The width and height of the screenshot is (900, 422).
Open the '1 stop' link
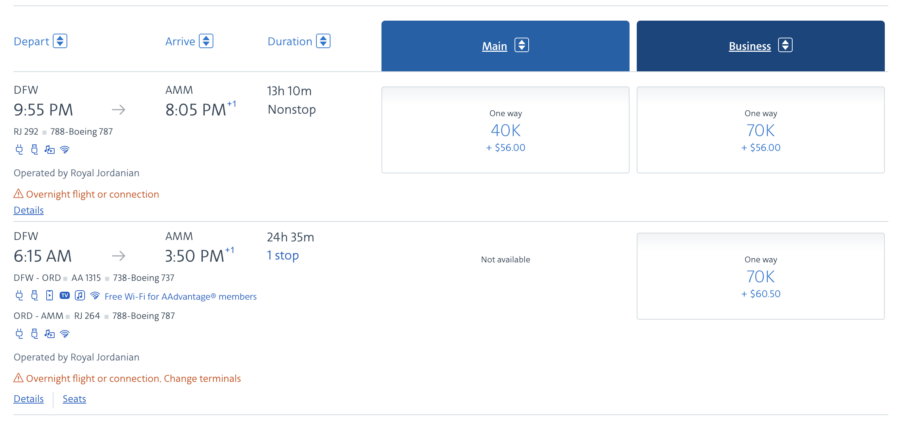tap(283, 255)
